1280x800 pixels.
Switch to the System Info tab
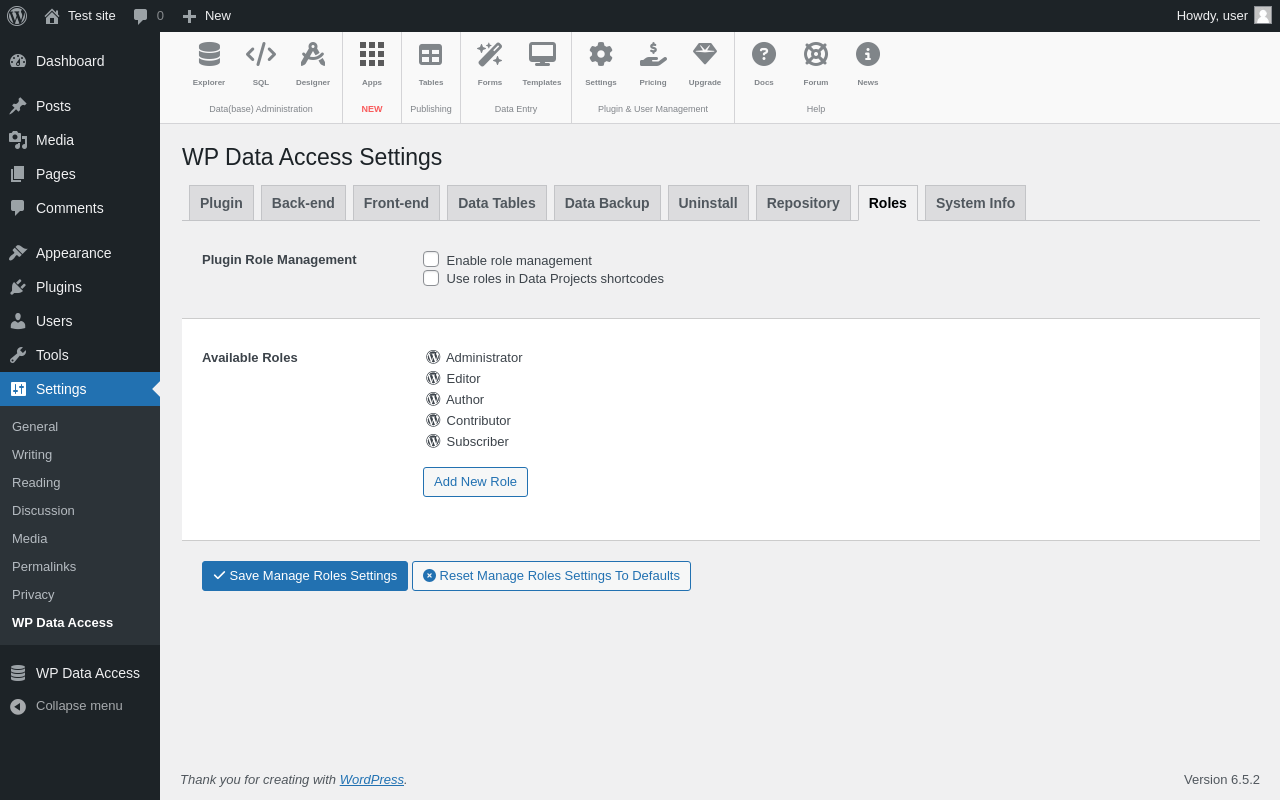coord(975,203)
